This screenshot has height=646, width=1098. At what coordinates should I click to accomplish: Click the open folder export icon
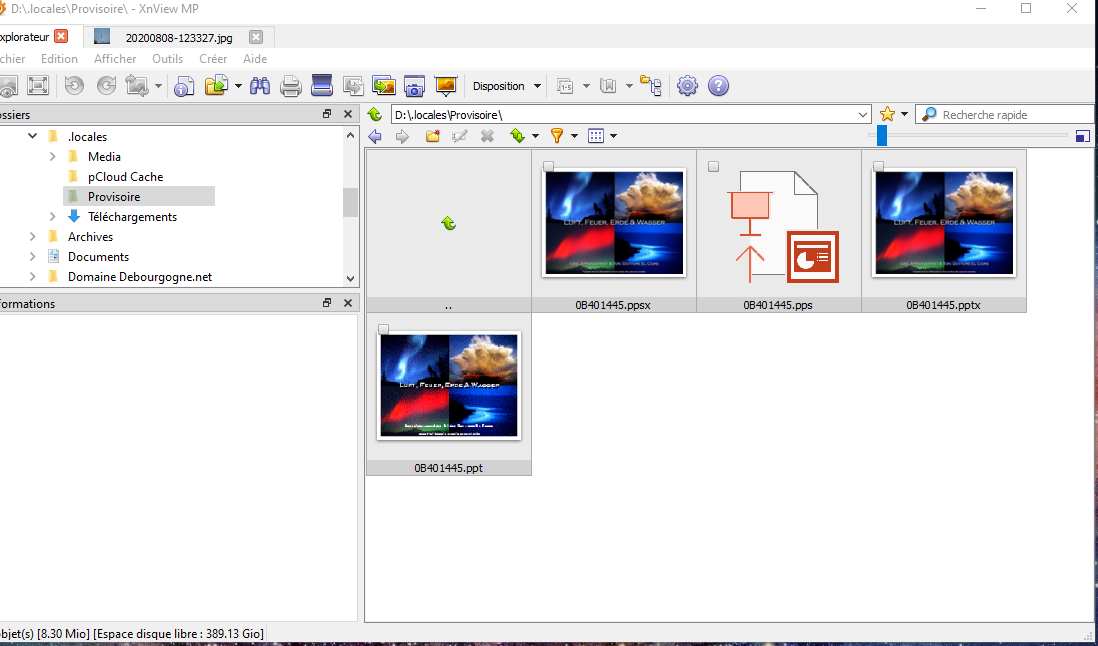(217, 86)
